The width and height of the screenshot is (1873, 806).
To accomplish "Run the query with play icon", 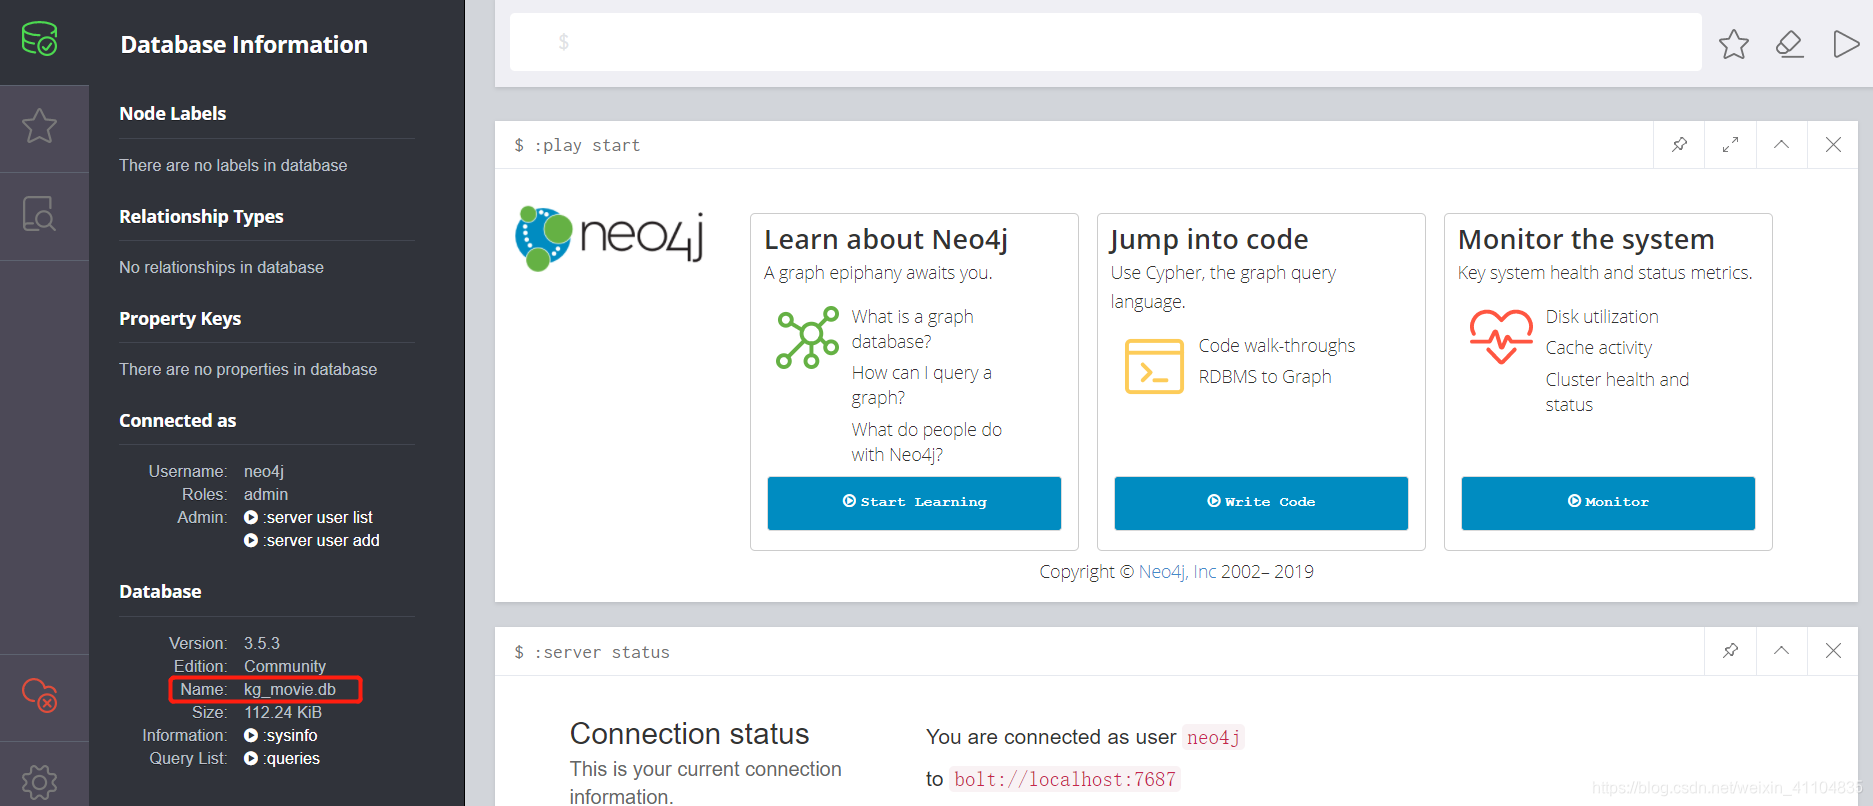I will [x=1845, y=44].
